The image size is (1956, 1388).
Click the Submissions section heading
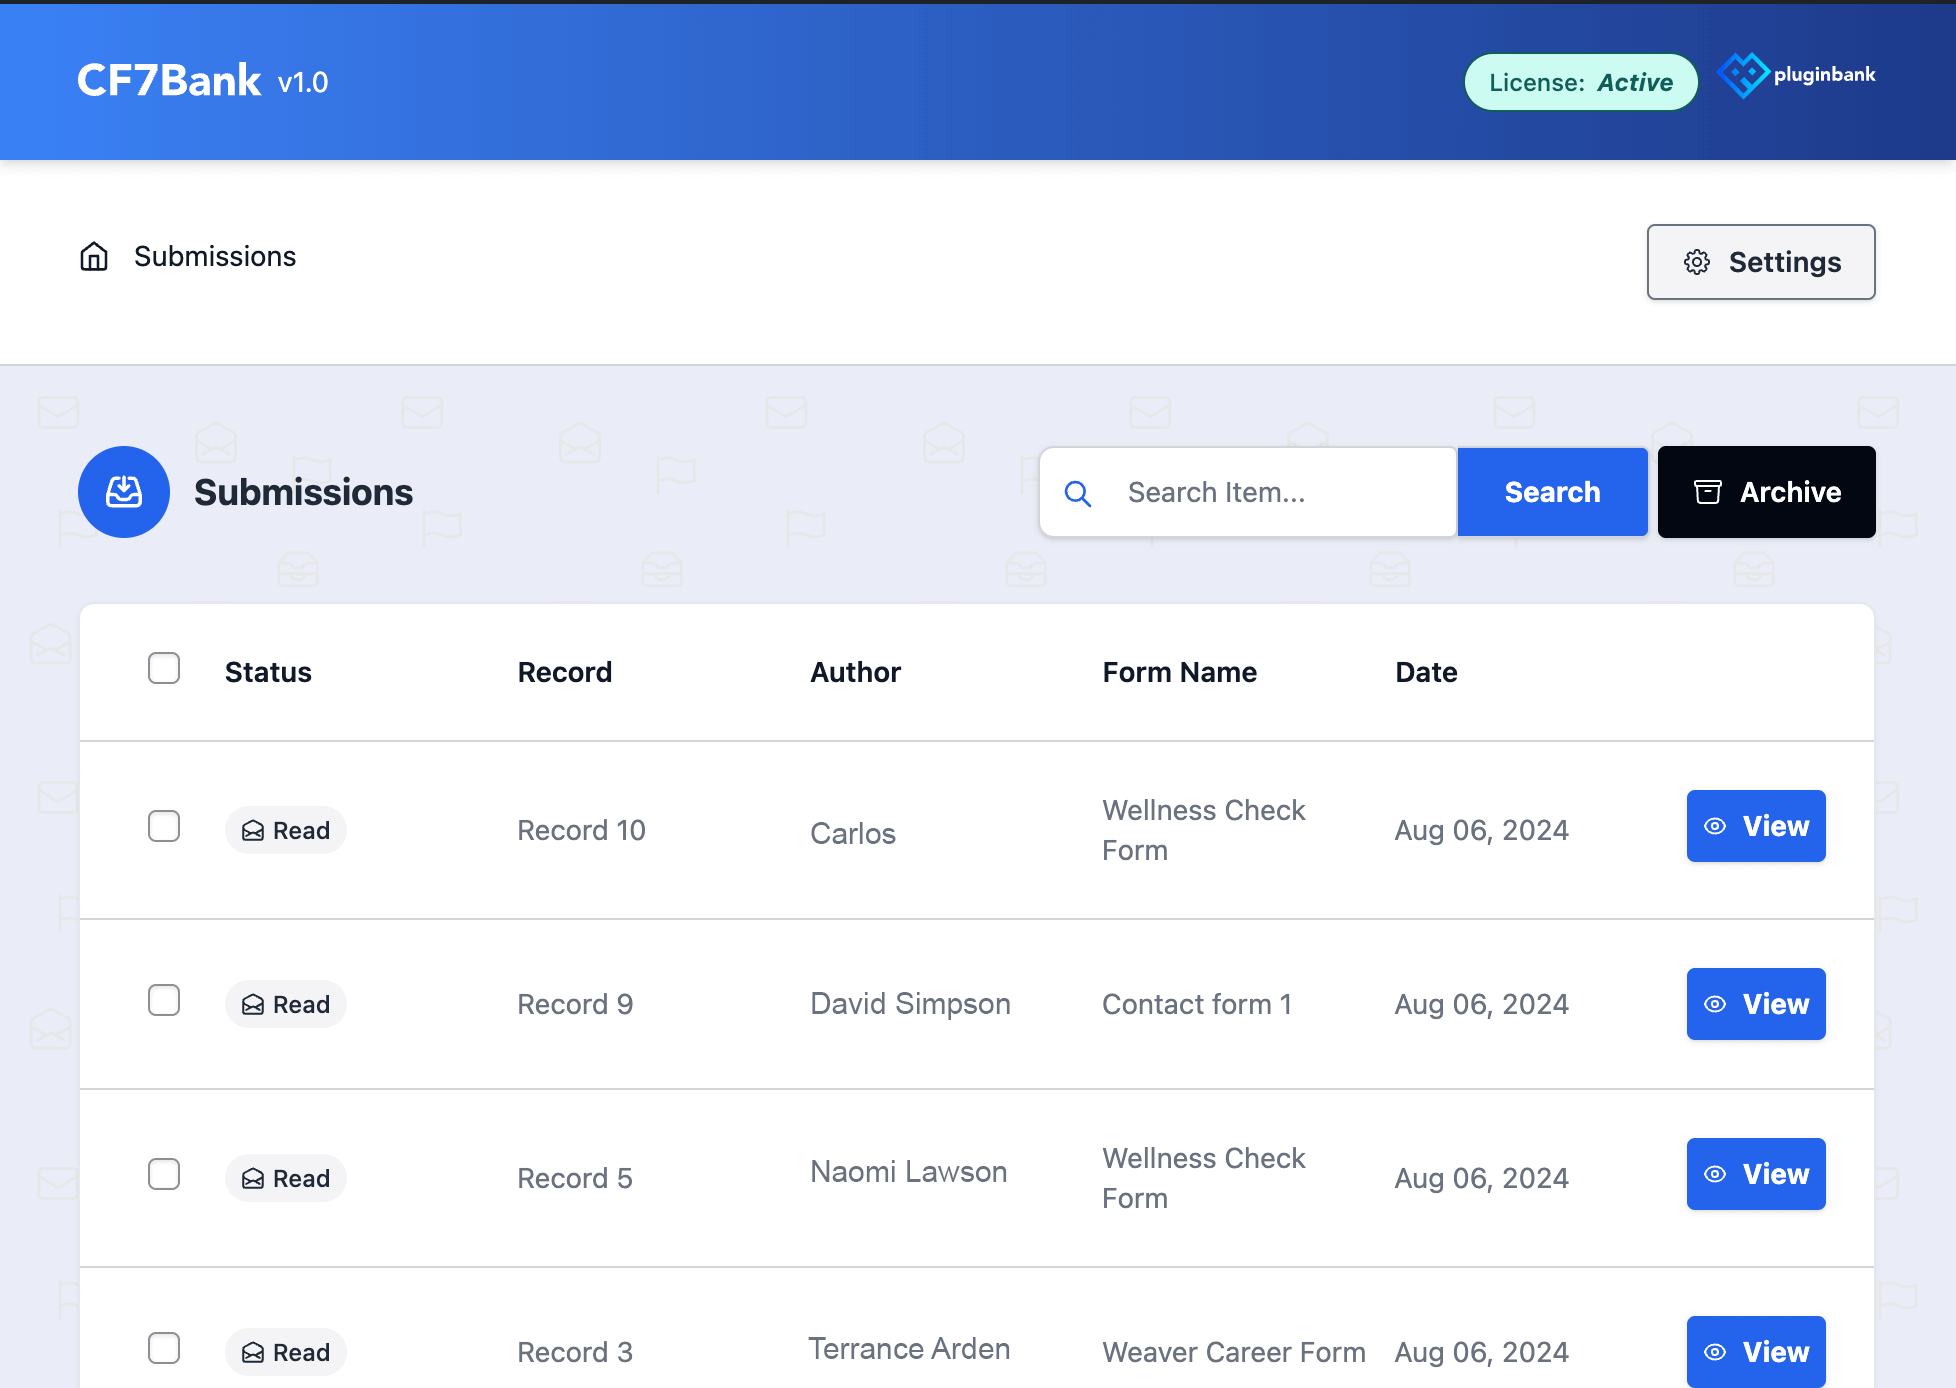(303, 492)
